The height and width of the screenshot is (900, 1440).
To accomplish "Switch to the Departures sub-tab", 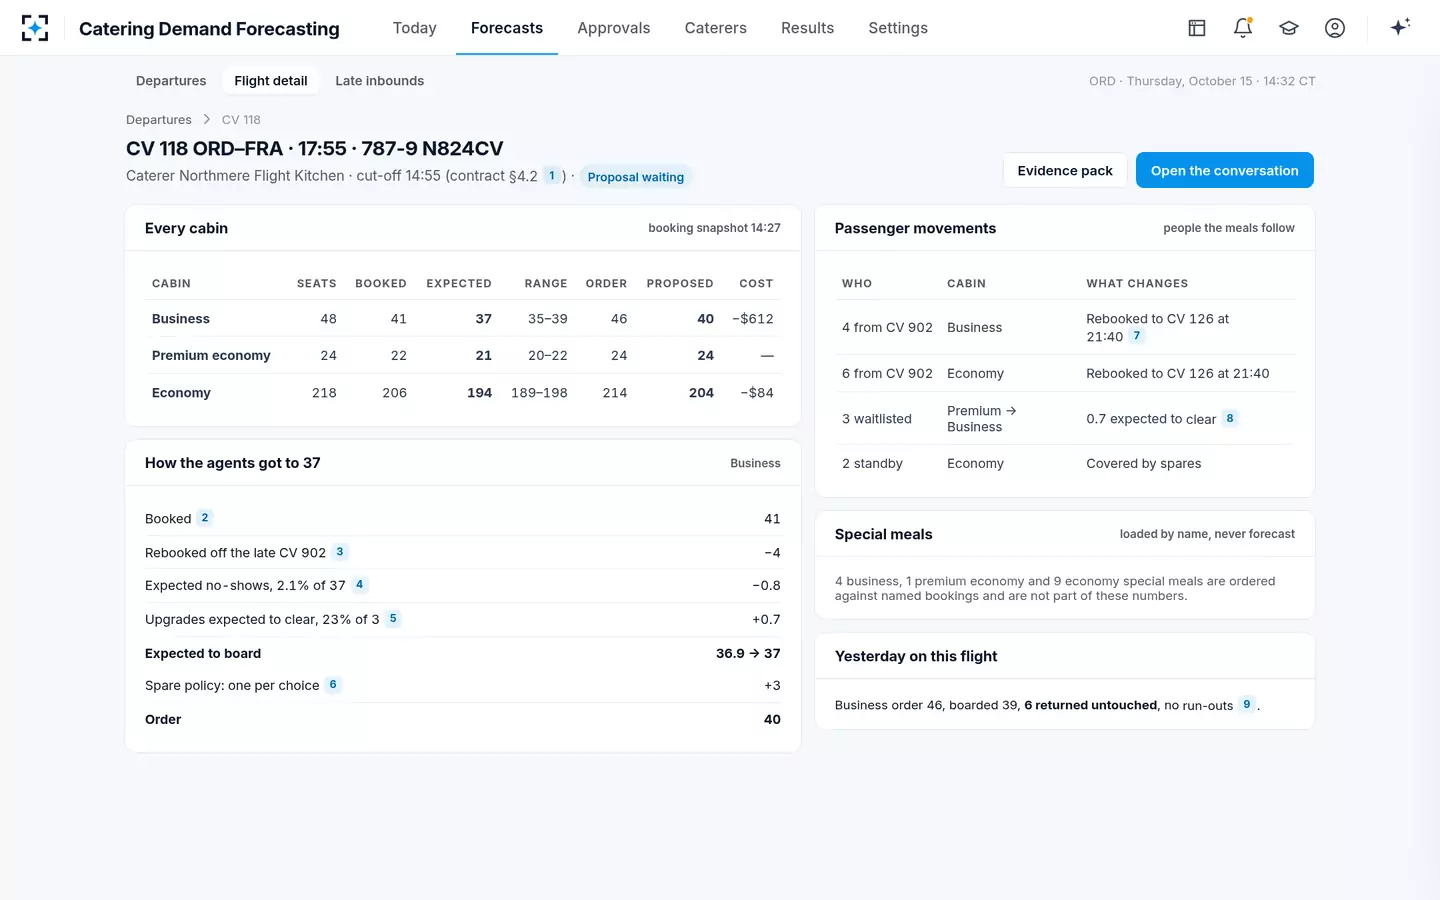I will pyautogui.click(x=171, y=81).
